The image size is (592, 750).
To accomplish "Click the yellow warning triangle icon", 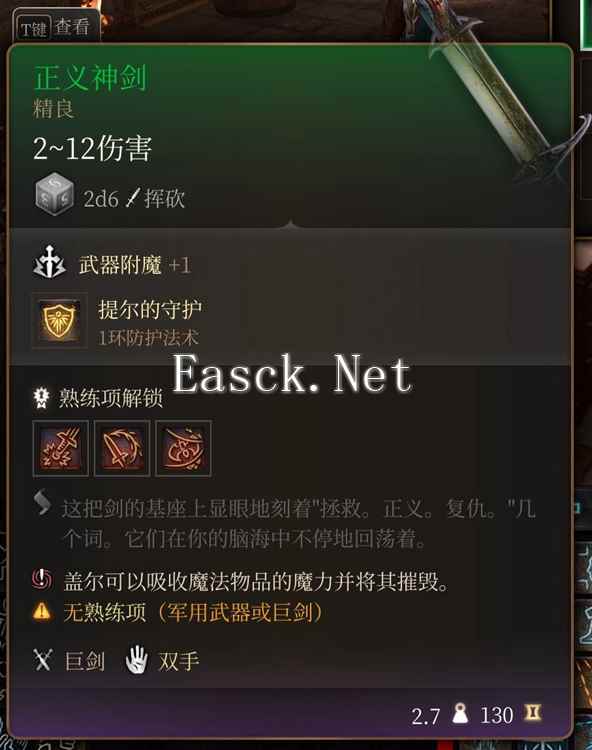I will 42,611.
